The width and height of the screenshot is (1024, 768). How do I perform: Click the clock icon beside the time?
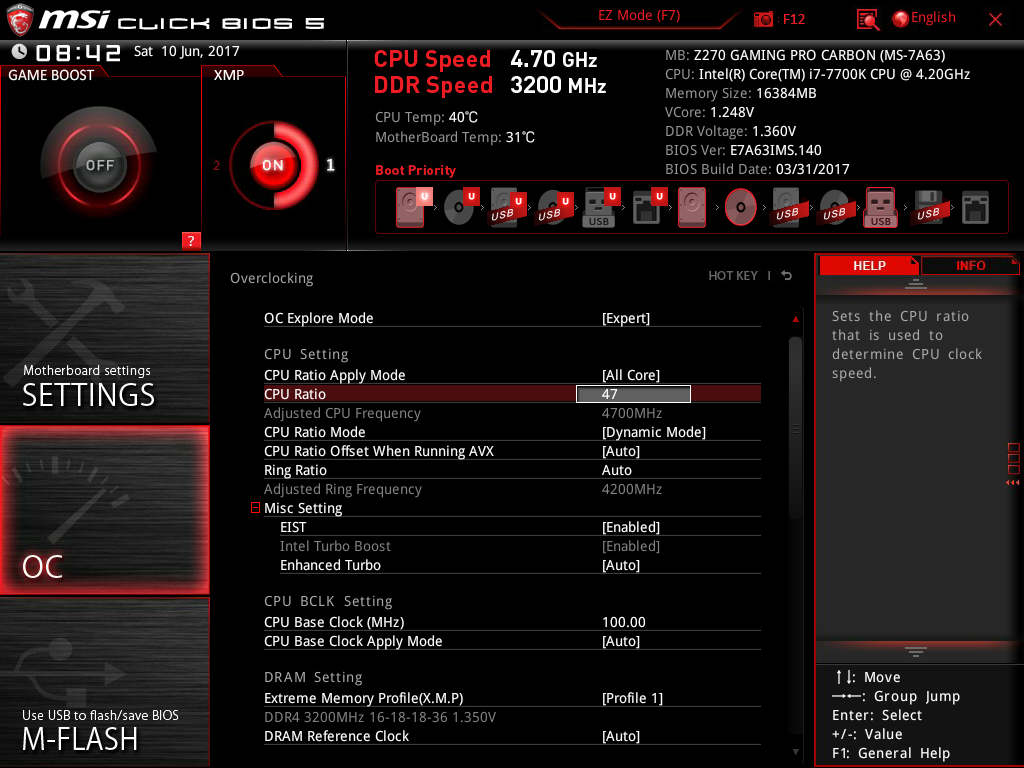tap(19, 51)
